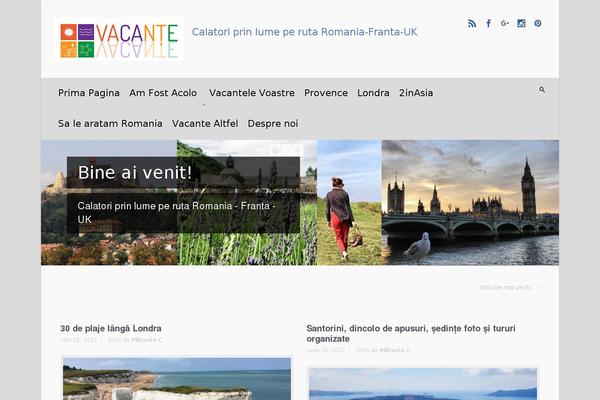Click the Big Ben Westminster banner photo
Screen dimensions: 600x400
point(470,202)
